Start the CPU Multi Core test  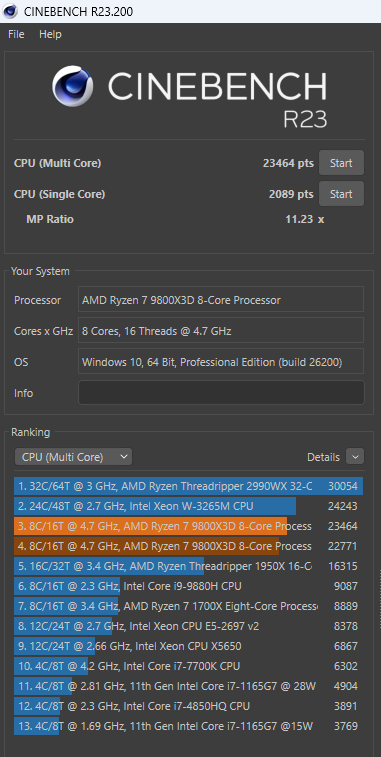click(341, 163)
